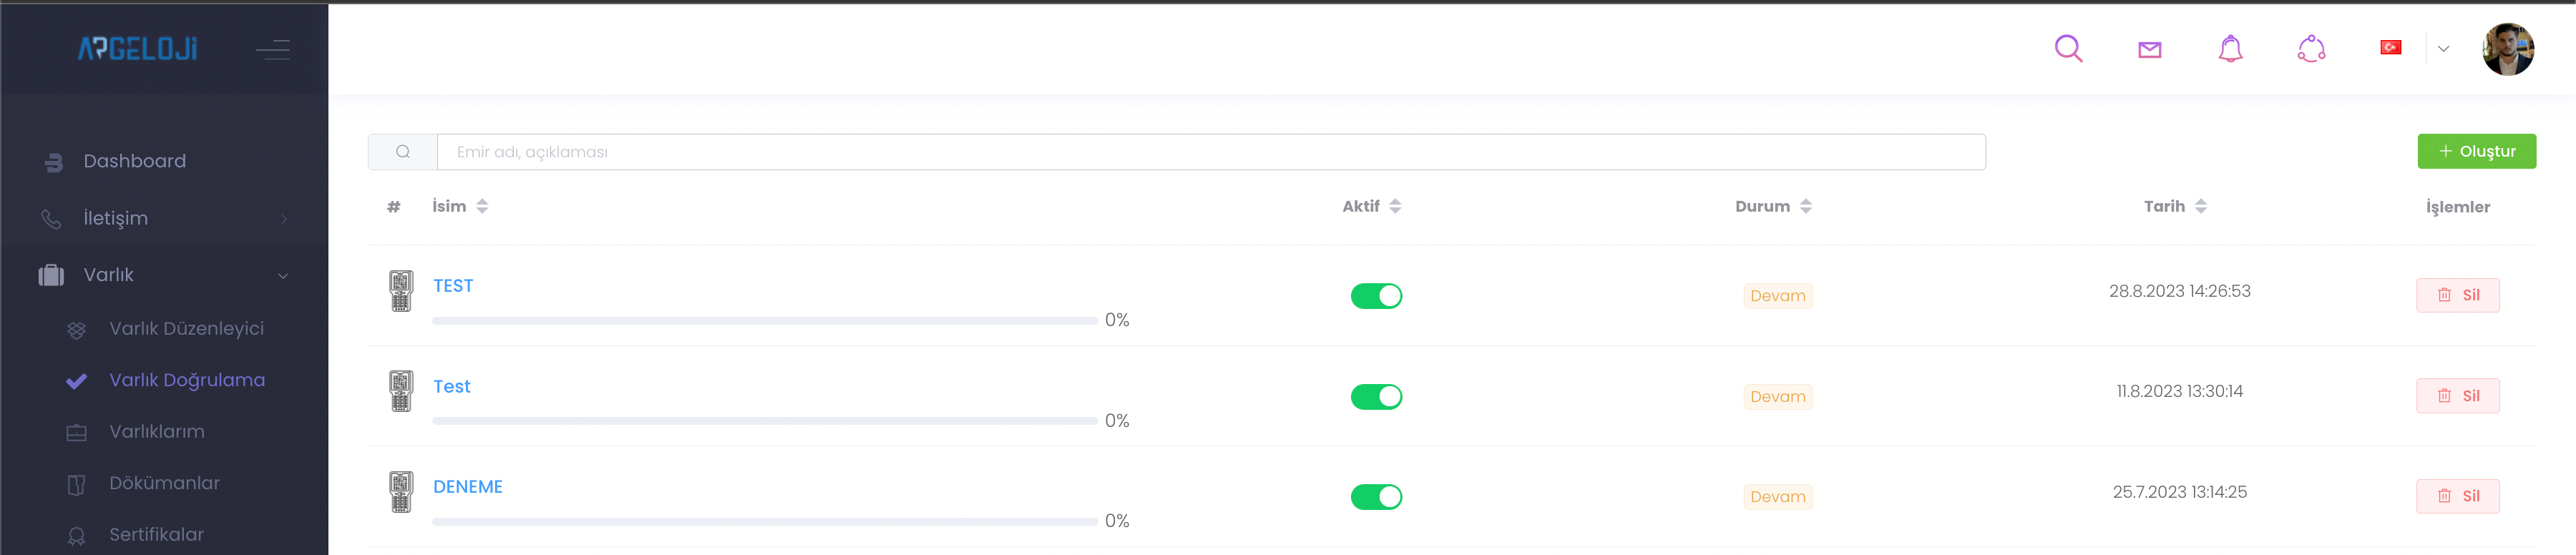Click the search icon beside the filter field
This screenshot has height=555, width=2576.
click(403, 152)
